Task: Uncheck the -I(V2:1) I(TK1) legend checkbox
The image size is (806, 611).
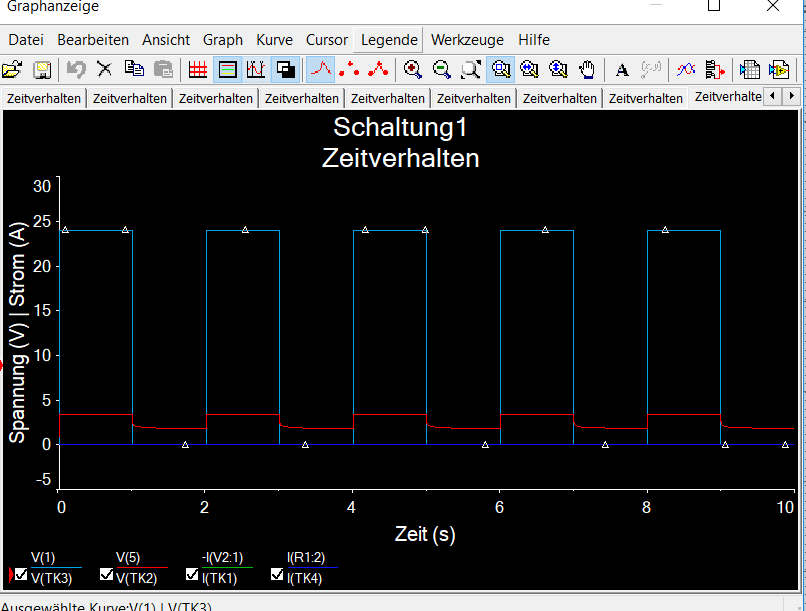Action: 192,573
